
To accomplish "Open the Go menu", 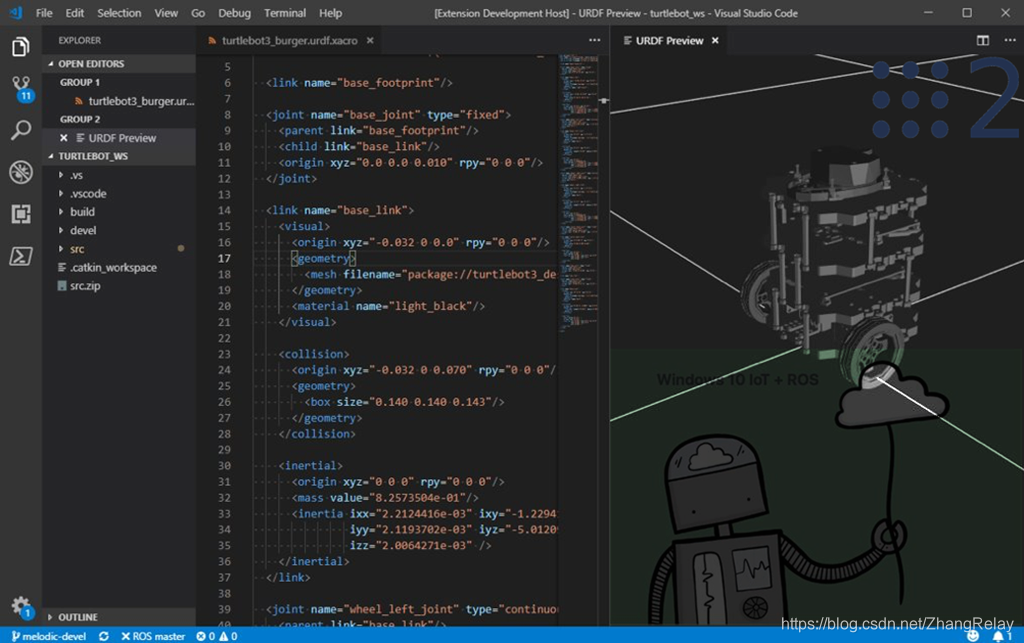I will pos(198,13).
